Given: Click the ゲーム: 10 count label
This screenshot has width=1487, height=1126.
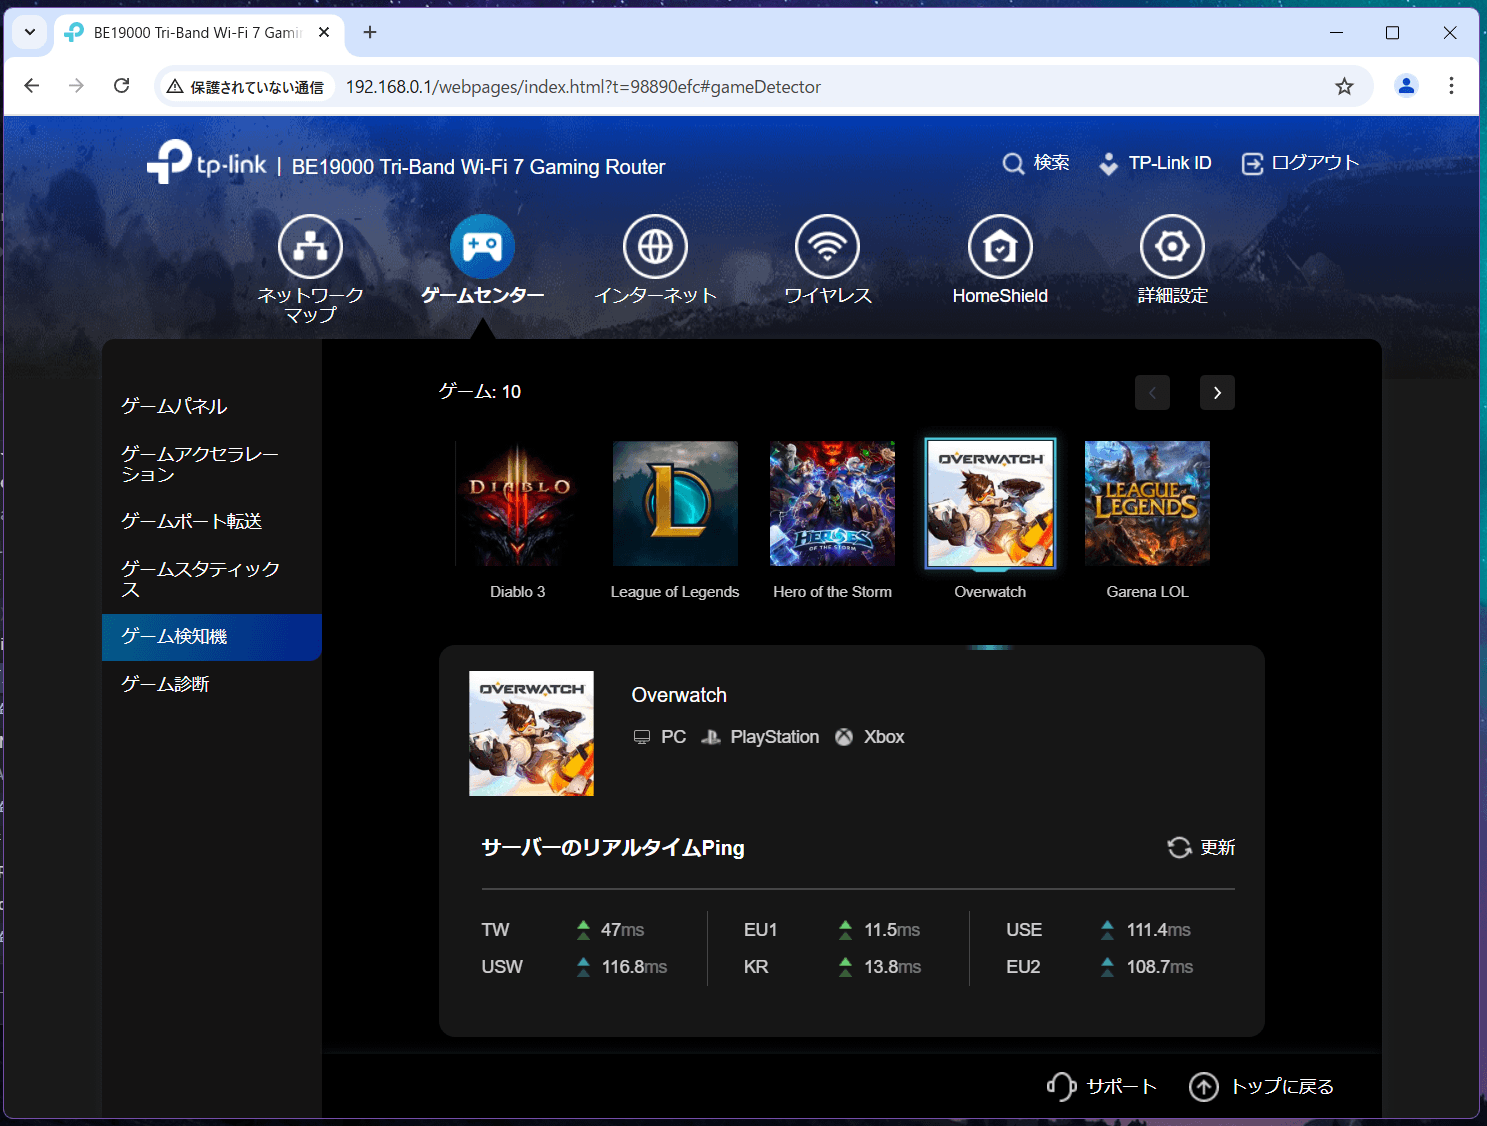Looking at the screenshot, I should pos(480,392).
